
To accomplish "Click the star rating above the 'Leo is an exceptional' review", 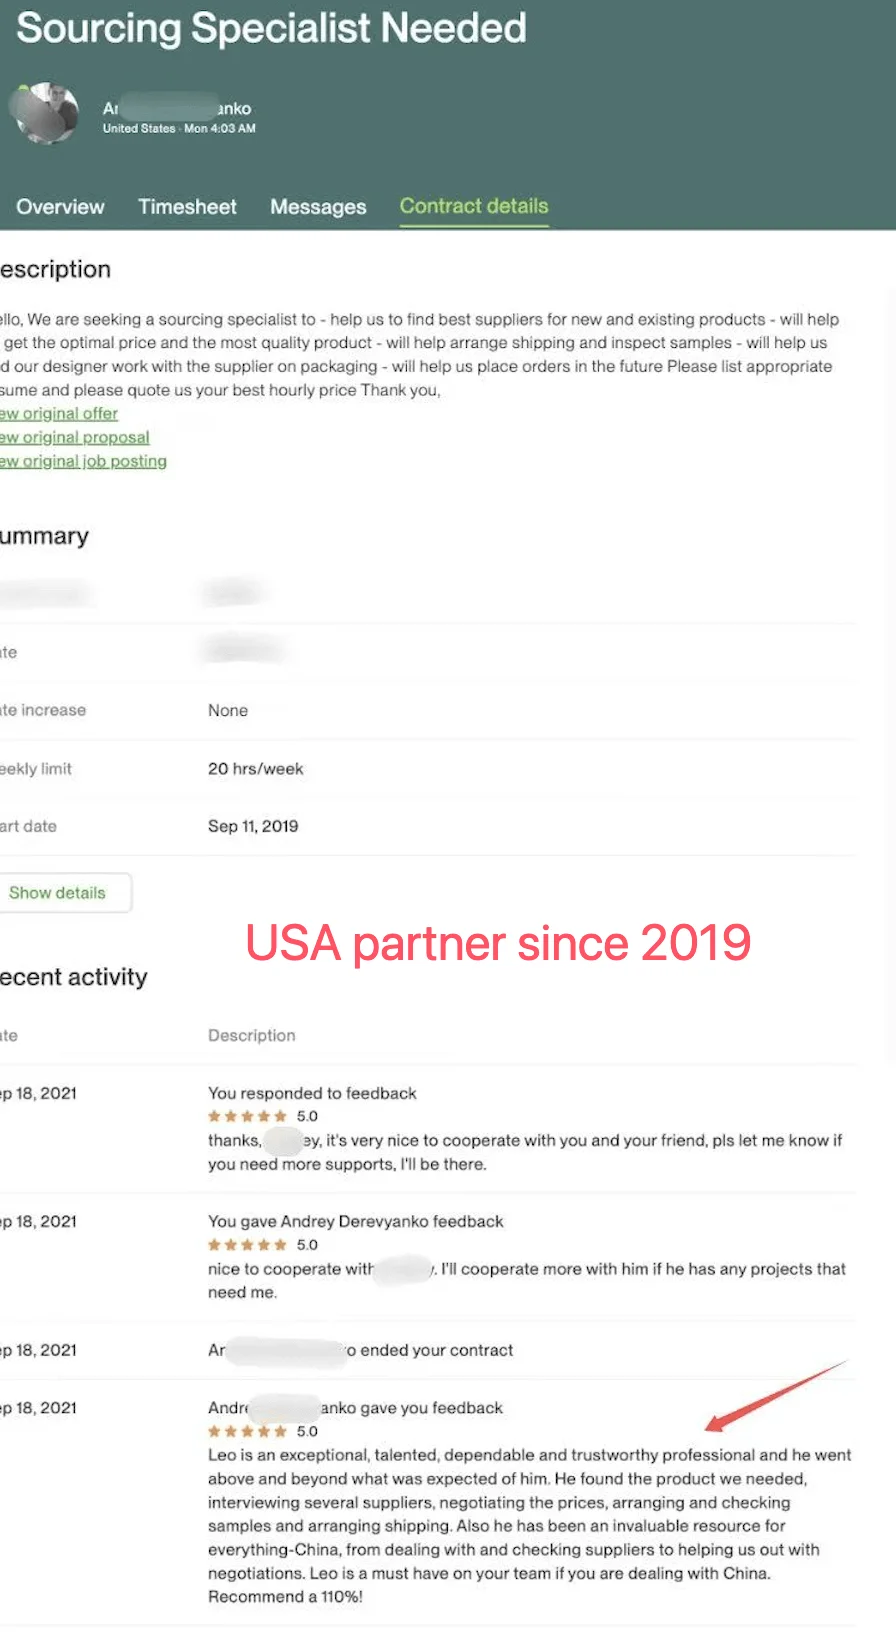I will click(247, 1432).
